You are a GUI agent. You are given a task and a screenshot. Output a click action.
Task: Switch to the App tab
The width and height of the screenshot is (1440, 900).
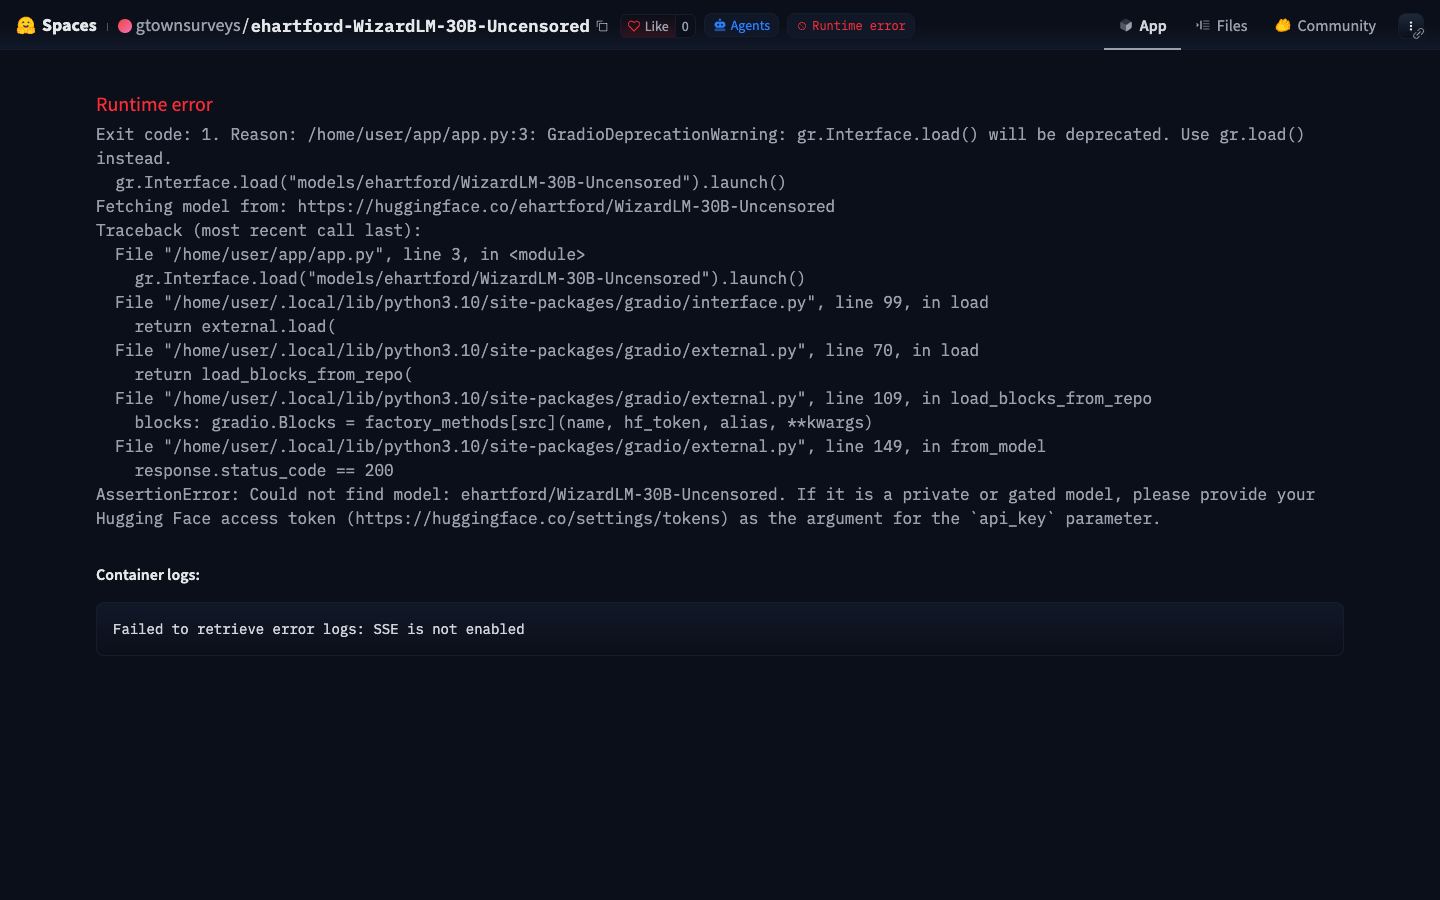coord(1142,26)
